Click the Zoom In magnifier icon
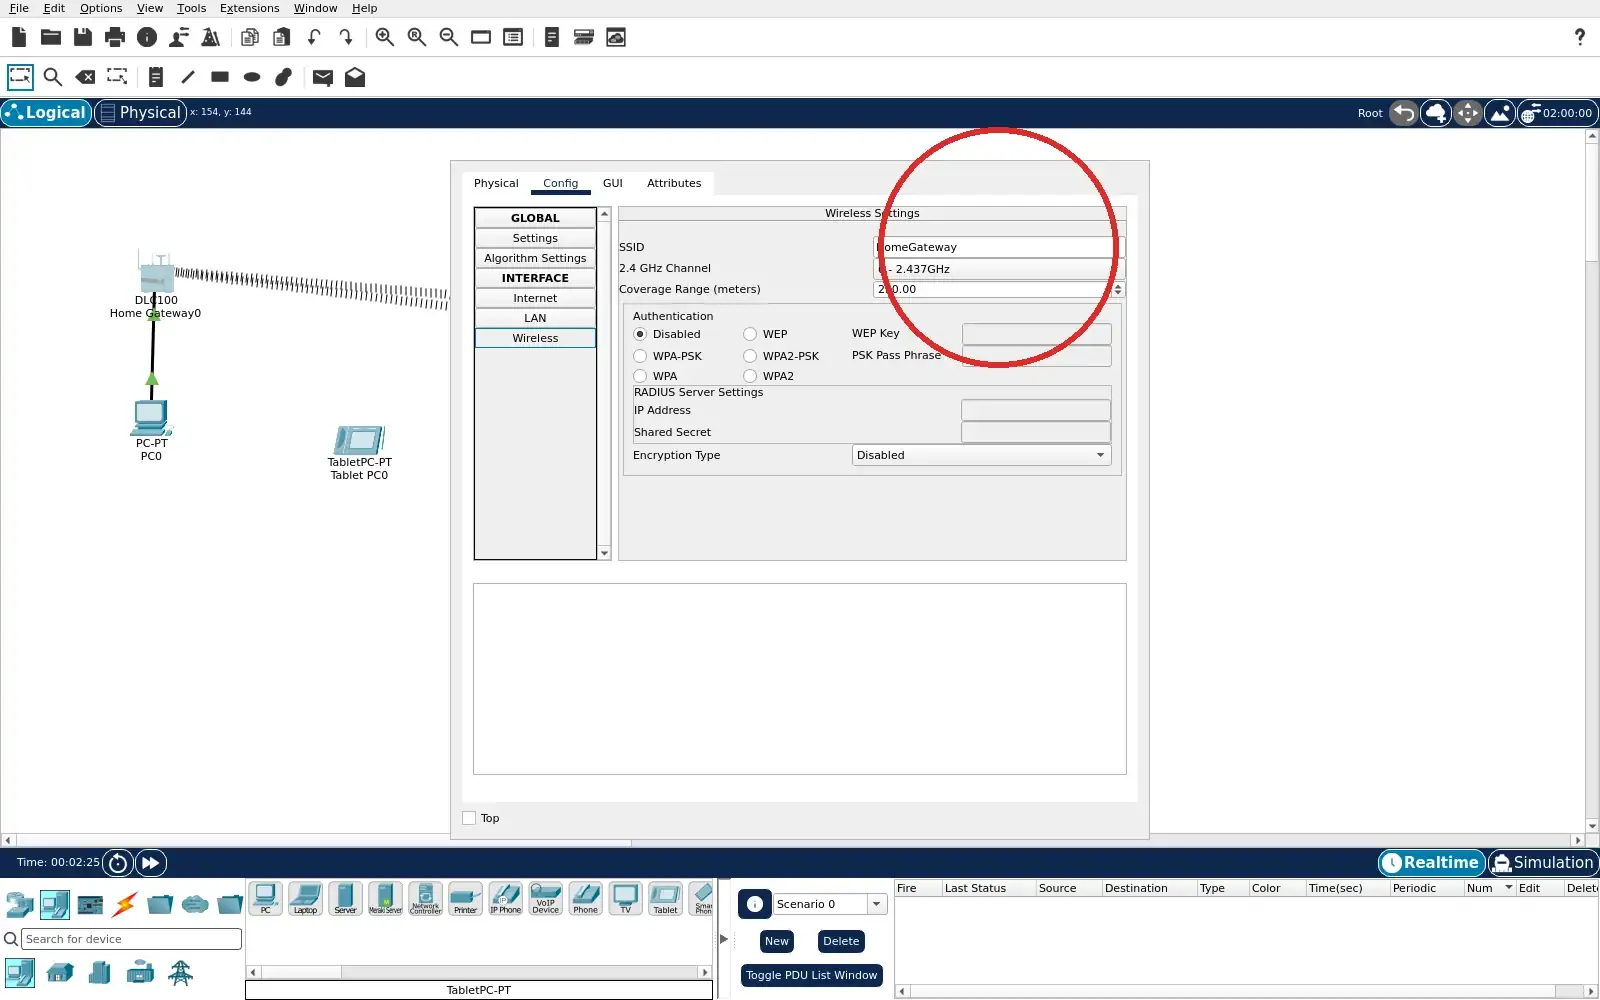 [385, 37]
